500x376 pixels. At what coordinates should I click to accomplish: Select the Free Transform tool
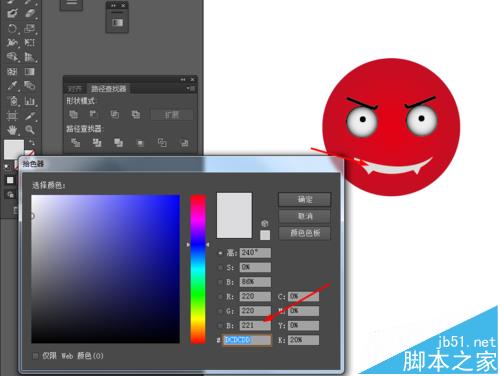30,43
